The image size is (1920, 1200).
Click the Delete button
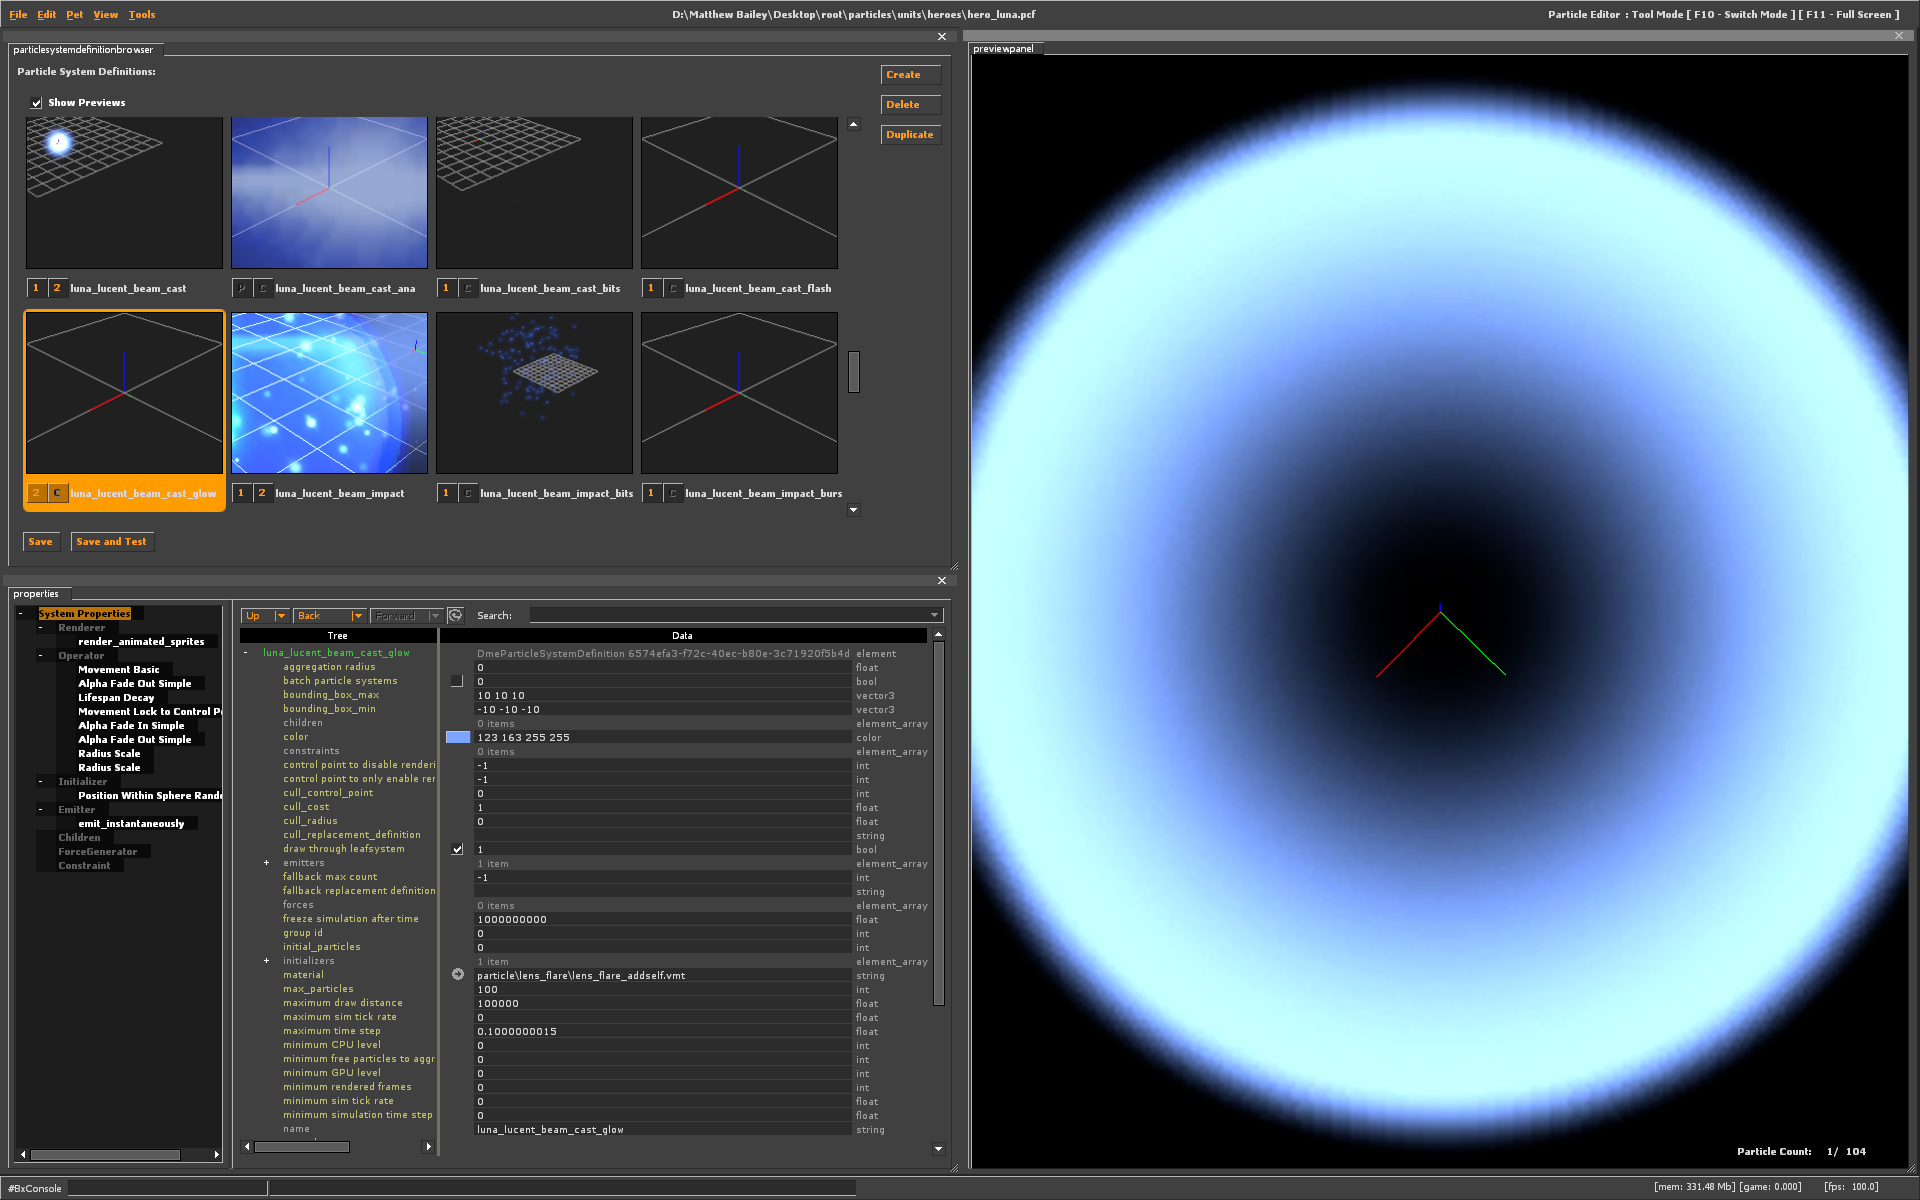tap(911, 105)
